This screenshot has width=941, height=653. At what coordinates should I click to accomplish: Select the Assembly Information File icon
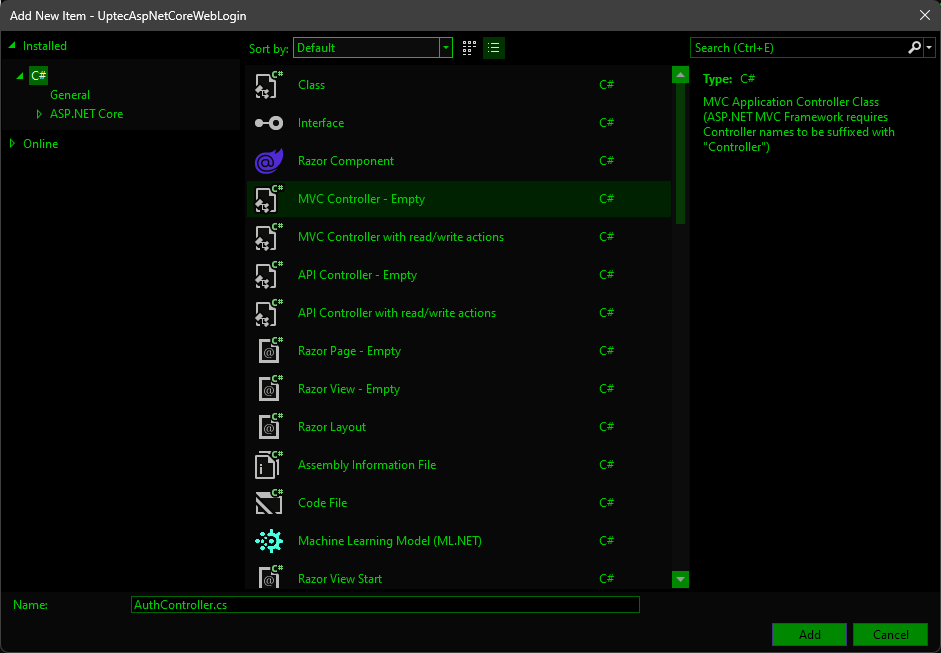[x=268, y=465]
